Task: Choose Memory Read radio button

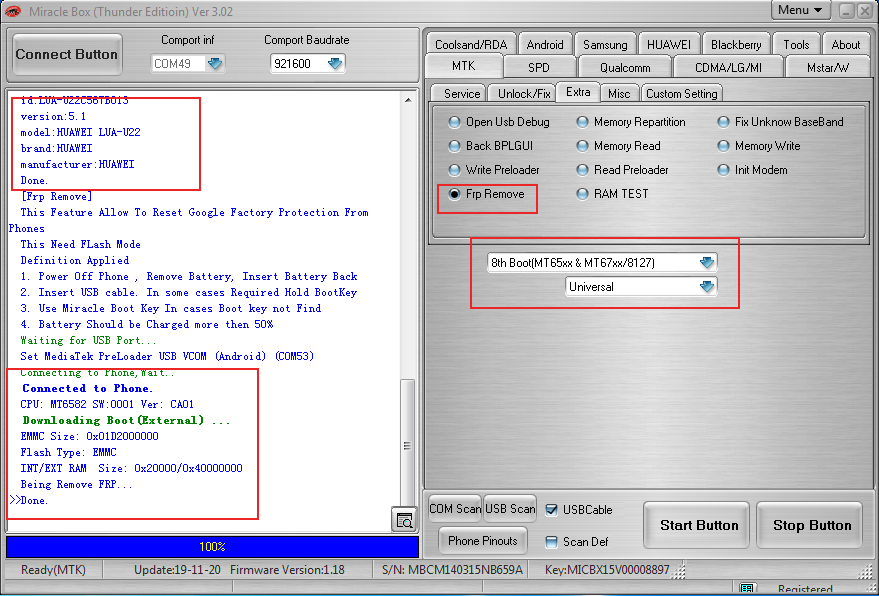Action: coord(619,146)
